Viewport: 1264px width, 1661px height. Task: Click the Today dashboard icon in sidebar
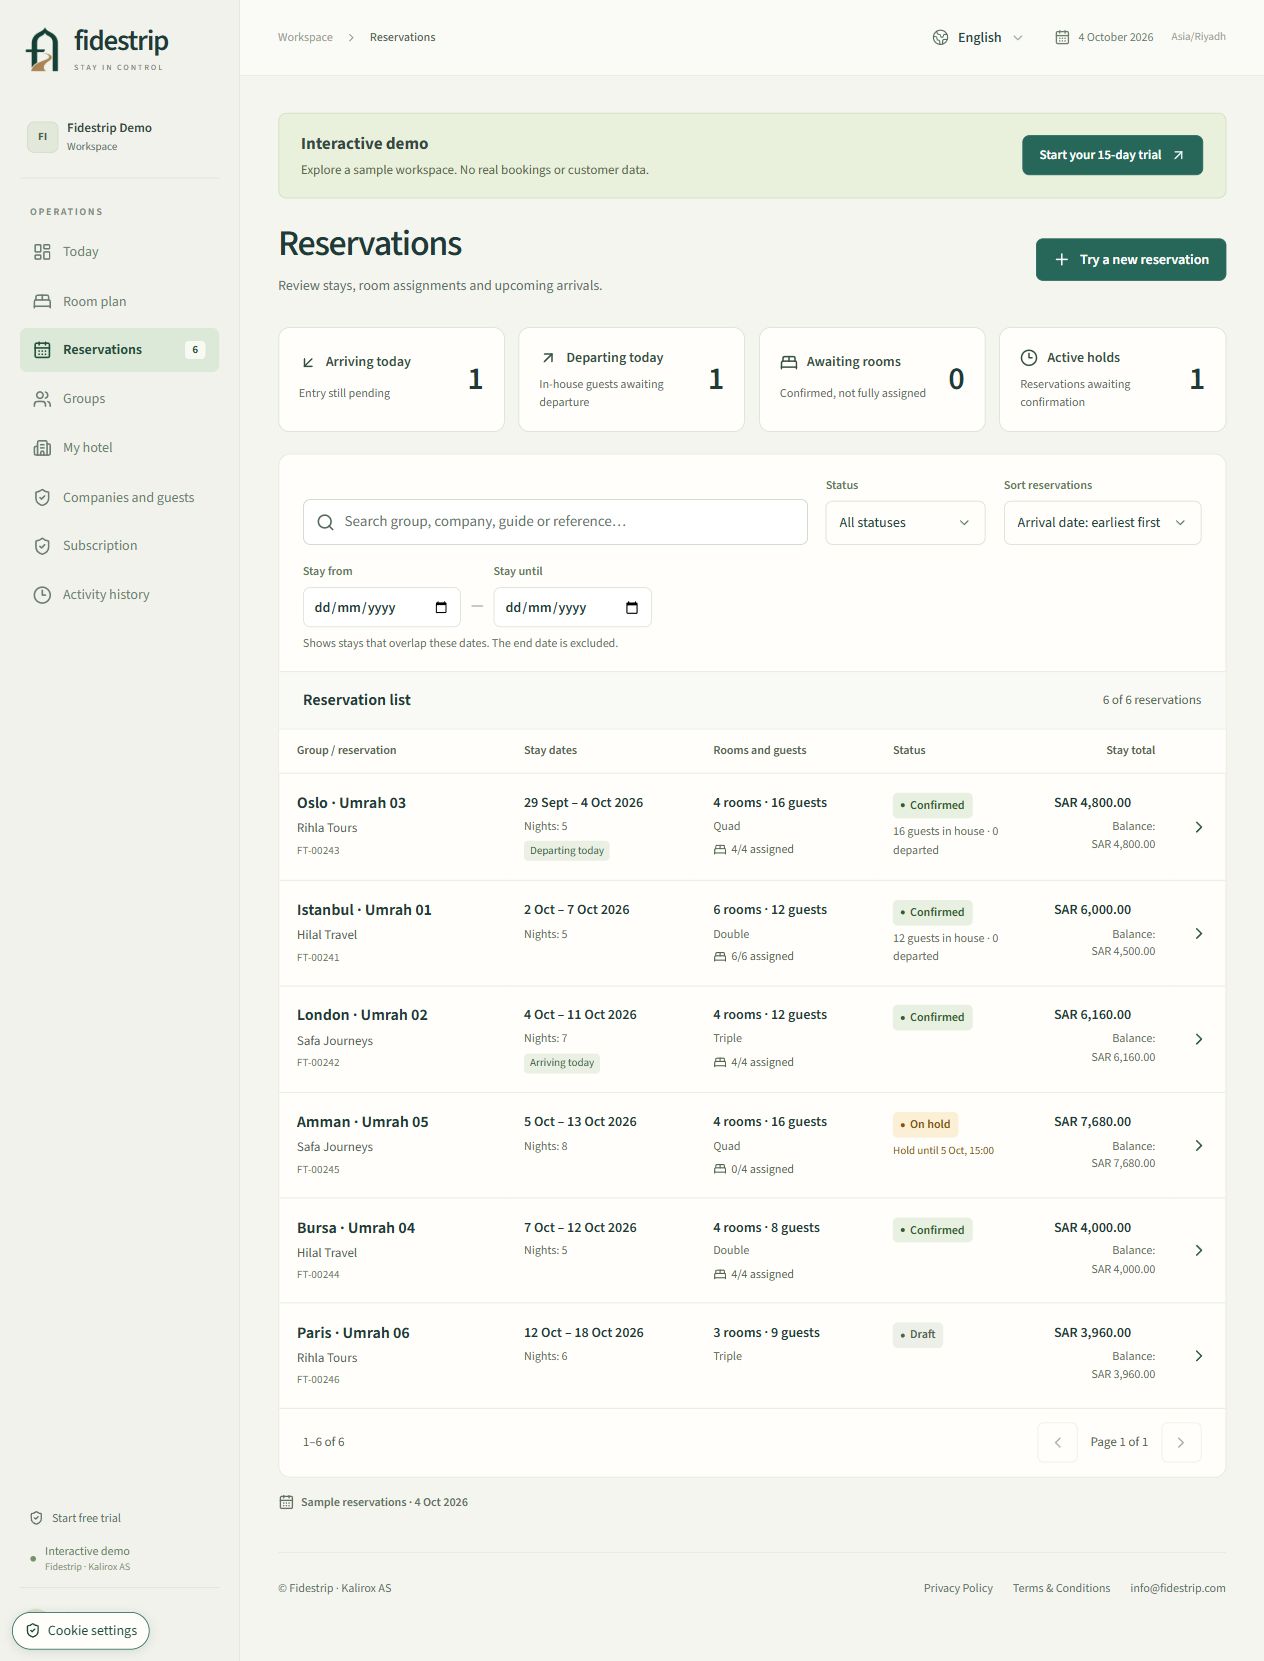pos(42,252)
